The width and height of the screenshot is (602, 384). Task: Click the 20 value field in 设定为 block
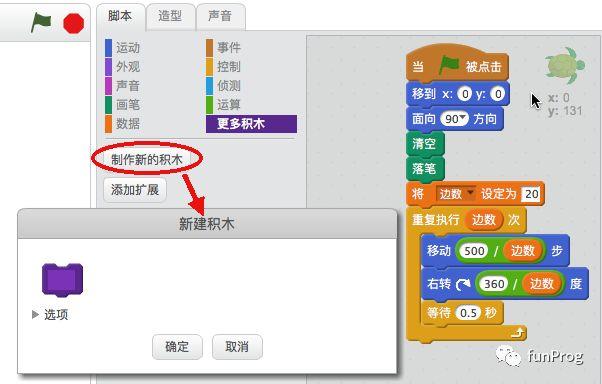pos(531,194)
